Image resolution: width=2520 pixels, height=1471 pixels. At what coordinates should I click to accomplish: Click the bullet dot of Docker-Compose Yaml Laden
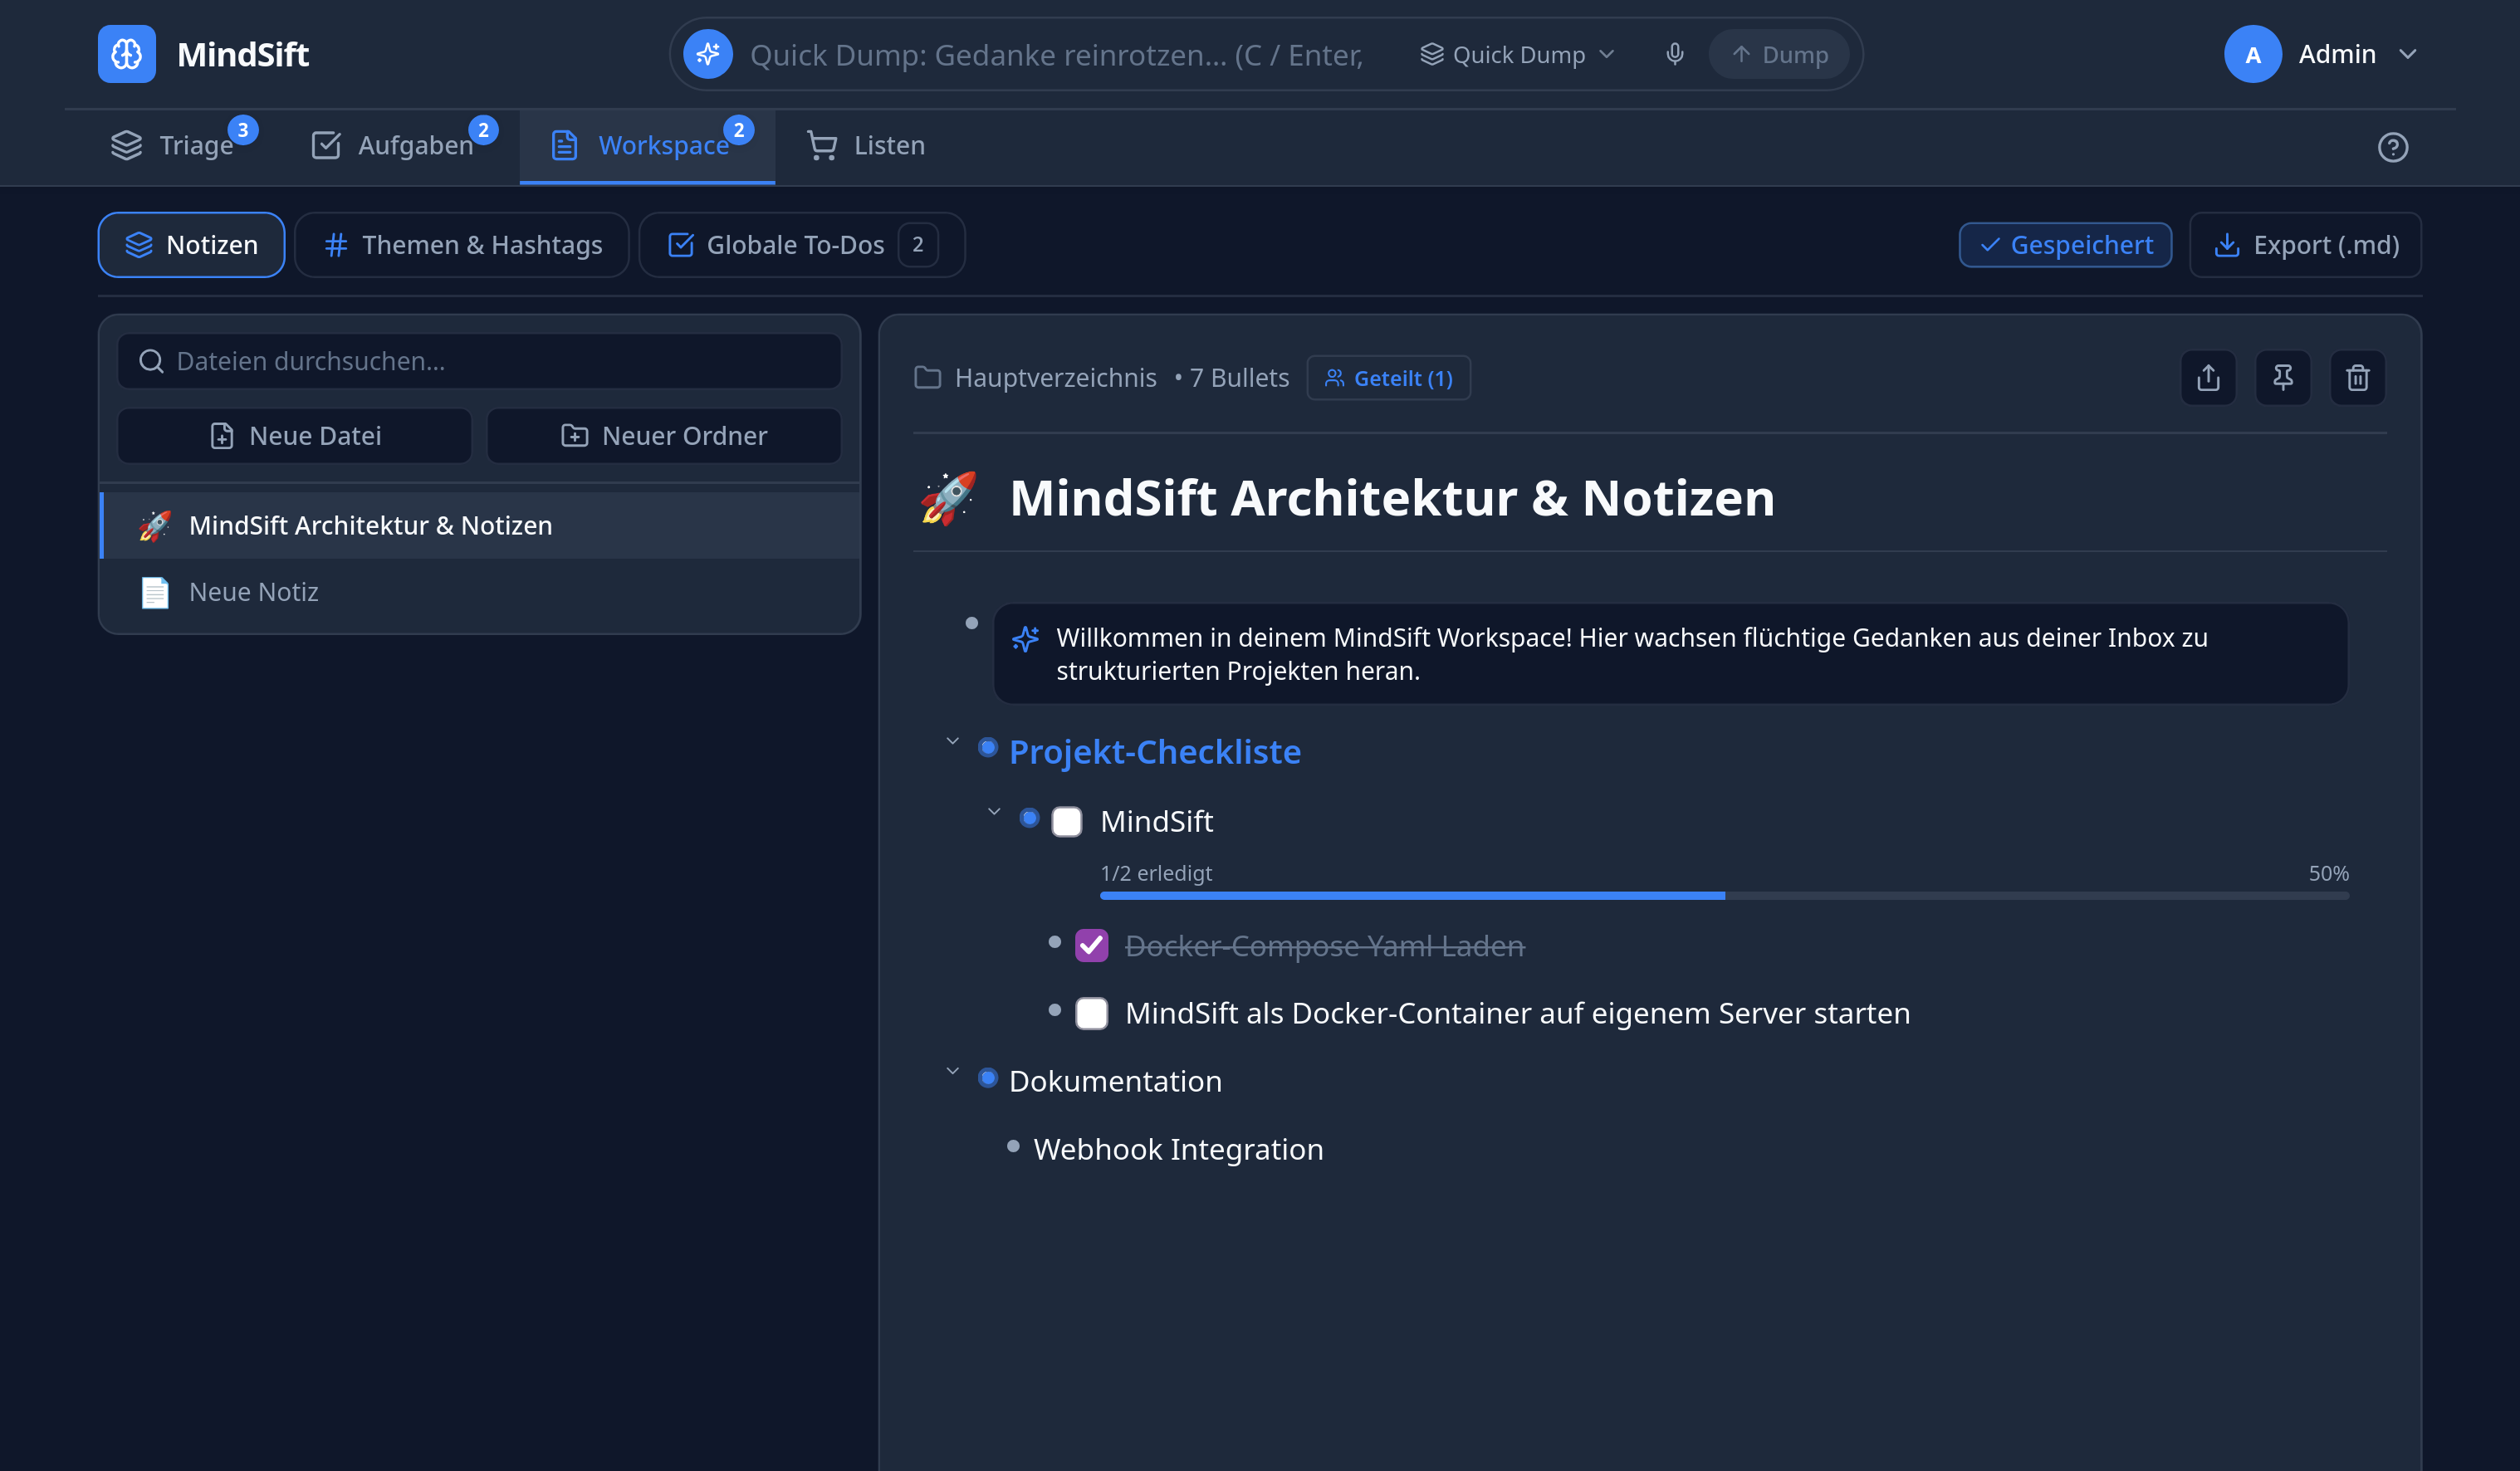point(1054,942)
